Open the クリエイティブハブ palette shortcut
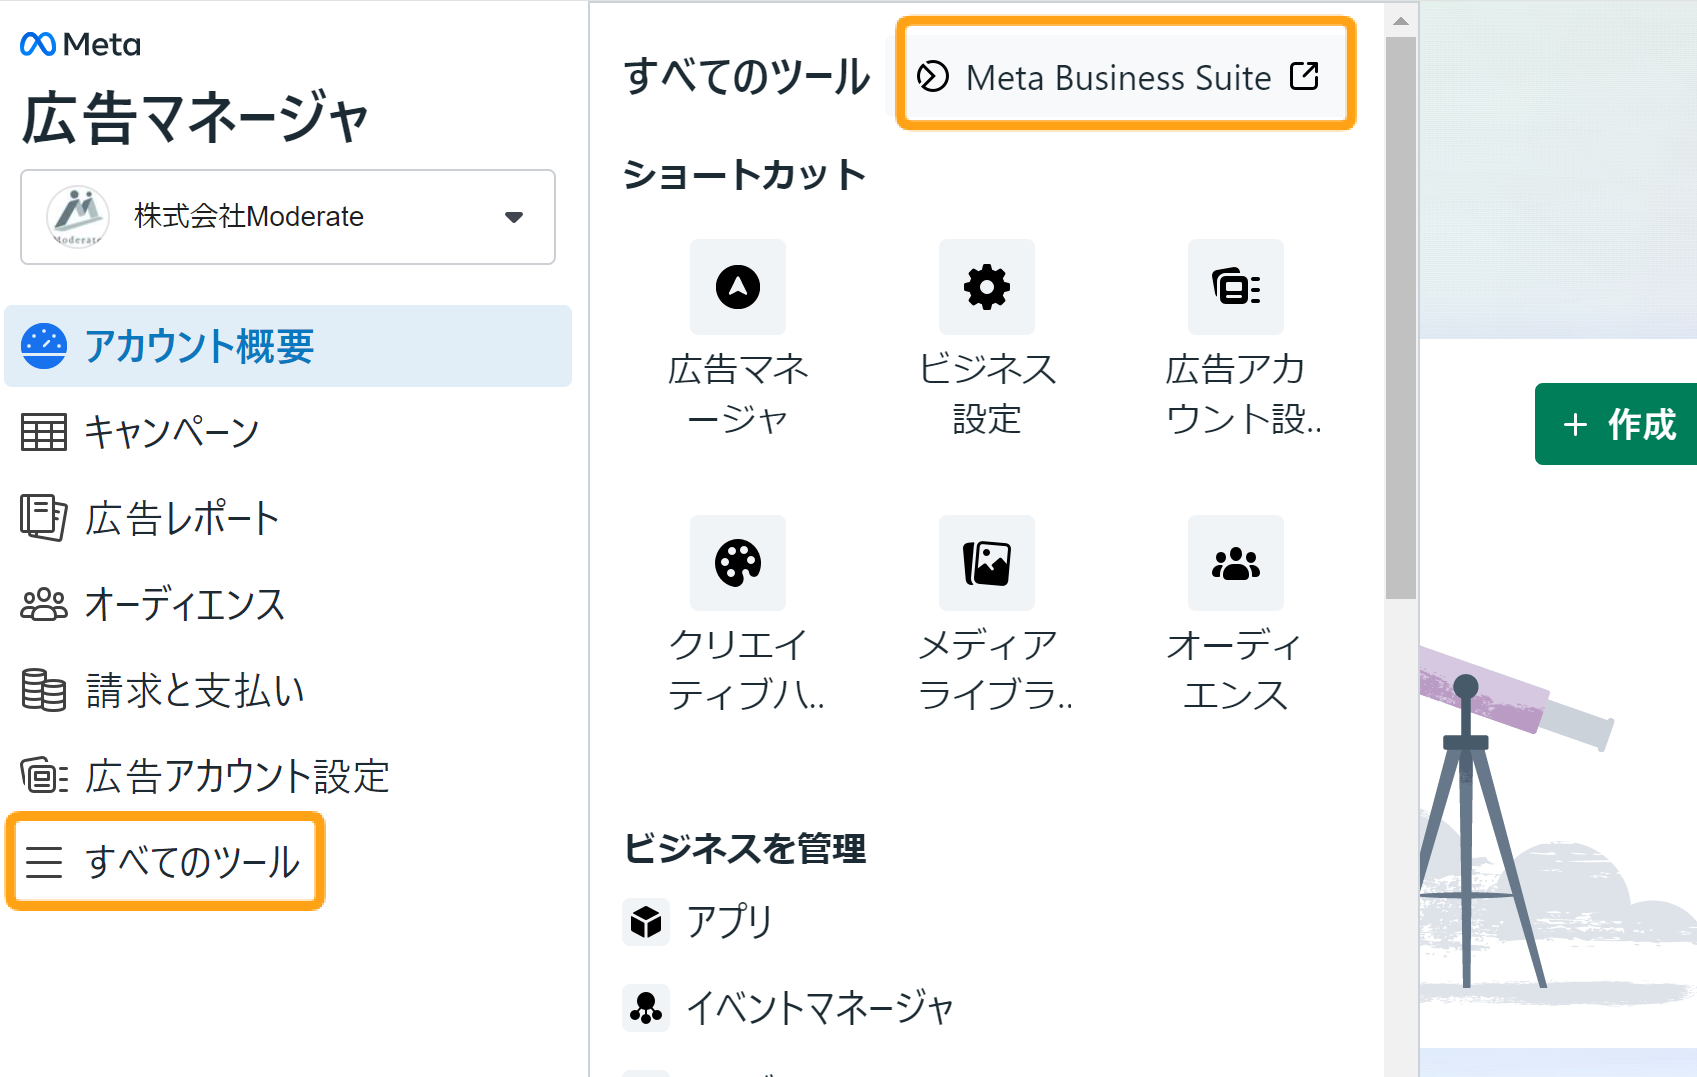Image resolution: width=1697 pixels, height=1077 pixels. (738, 563)
